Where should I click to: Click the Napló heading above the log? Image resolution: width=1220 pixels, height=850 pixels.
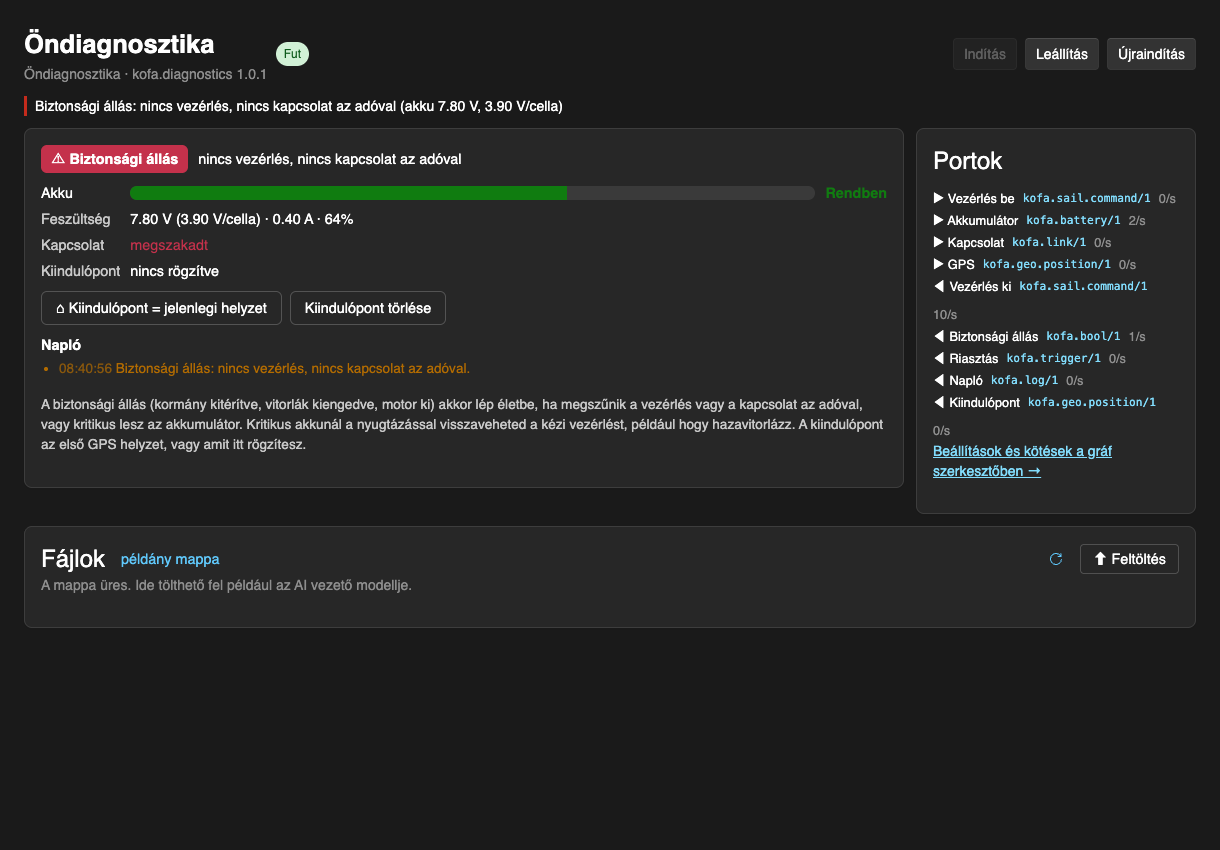click(x=61, y=345)
